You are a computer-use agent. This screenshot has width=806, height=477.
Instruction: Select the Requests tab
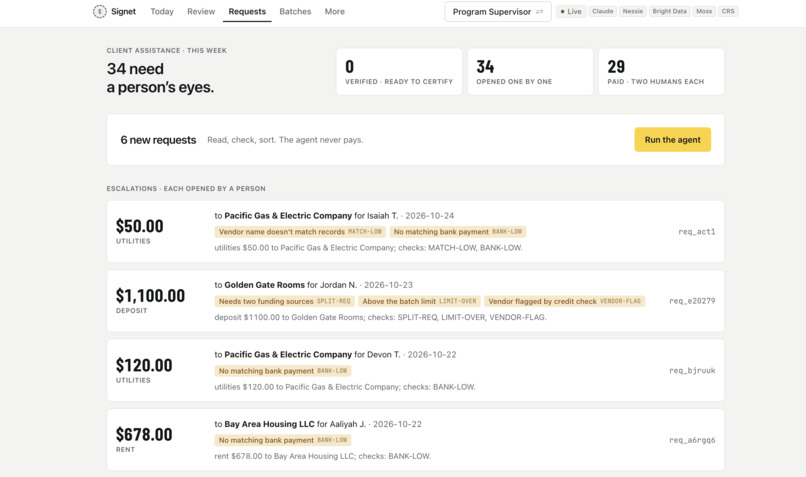(247, 11)
